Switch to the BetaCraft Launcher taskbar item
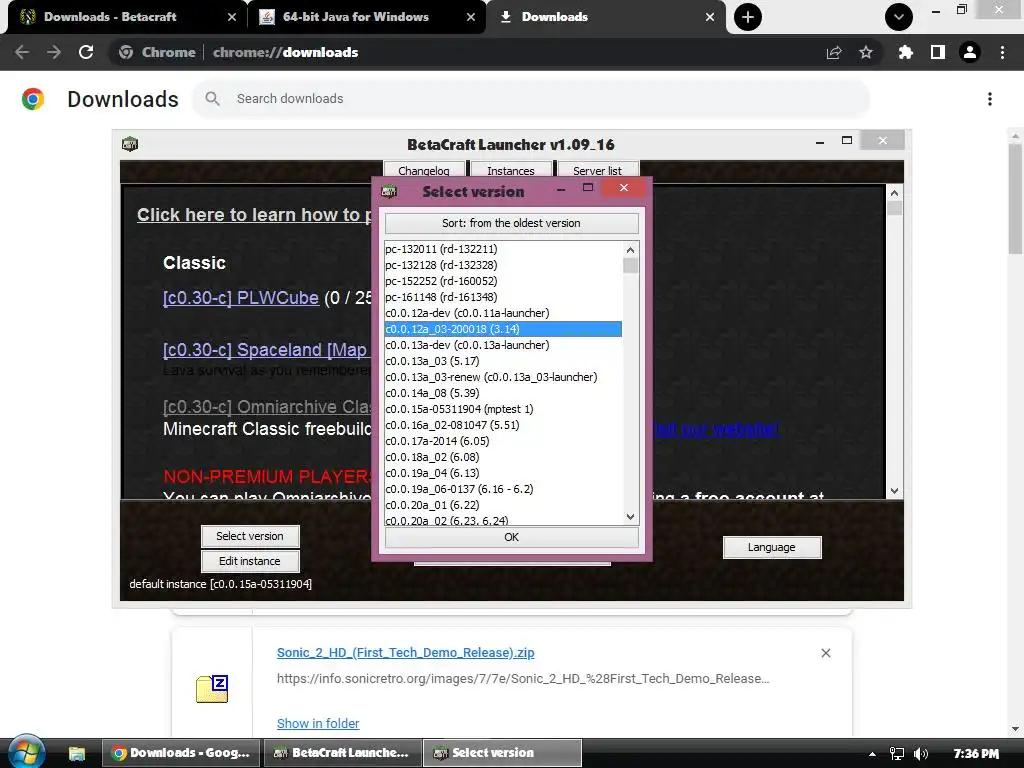This screenshot has width=1024, height=768. pyautogui.click(x=343, y=753)
